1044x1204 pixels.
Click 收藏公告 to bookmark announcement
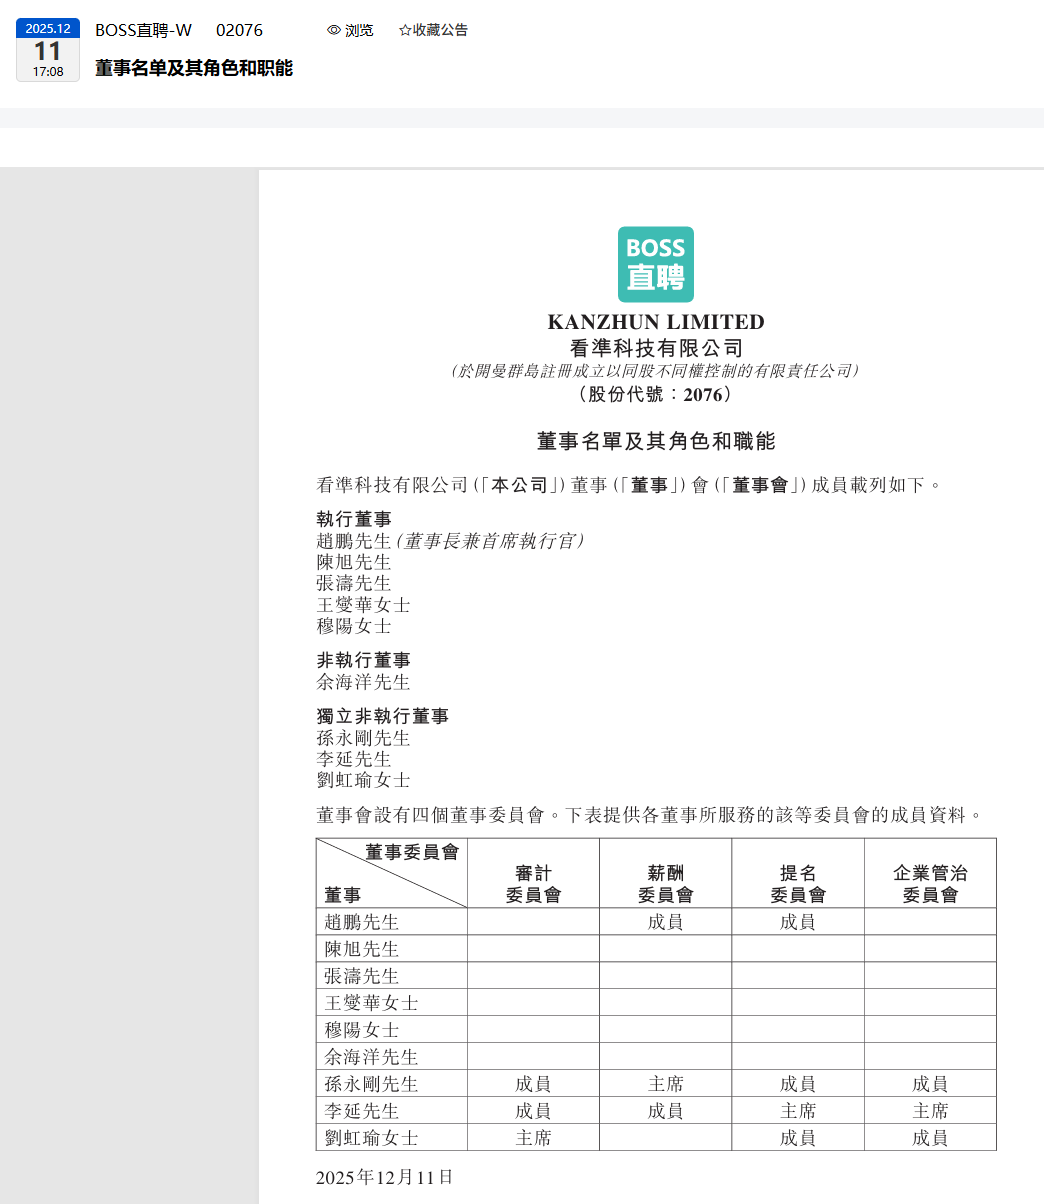[433, 30]
